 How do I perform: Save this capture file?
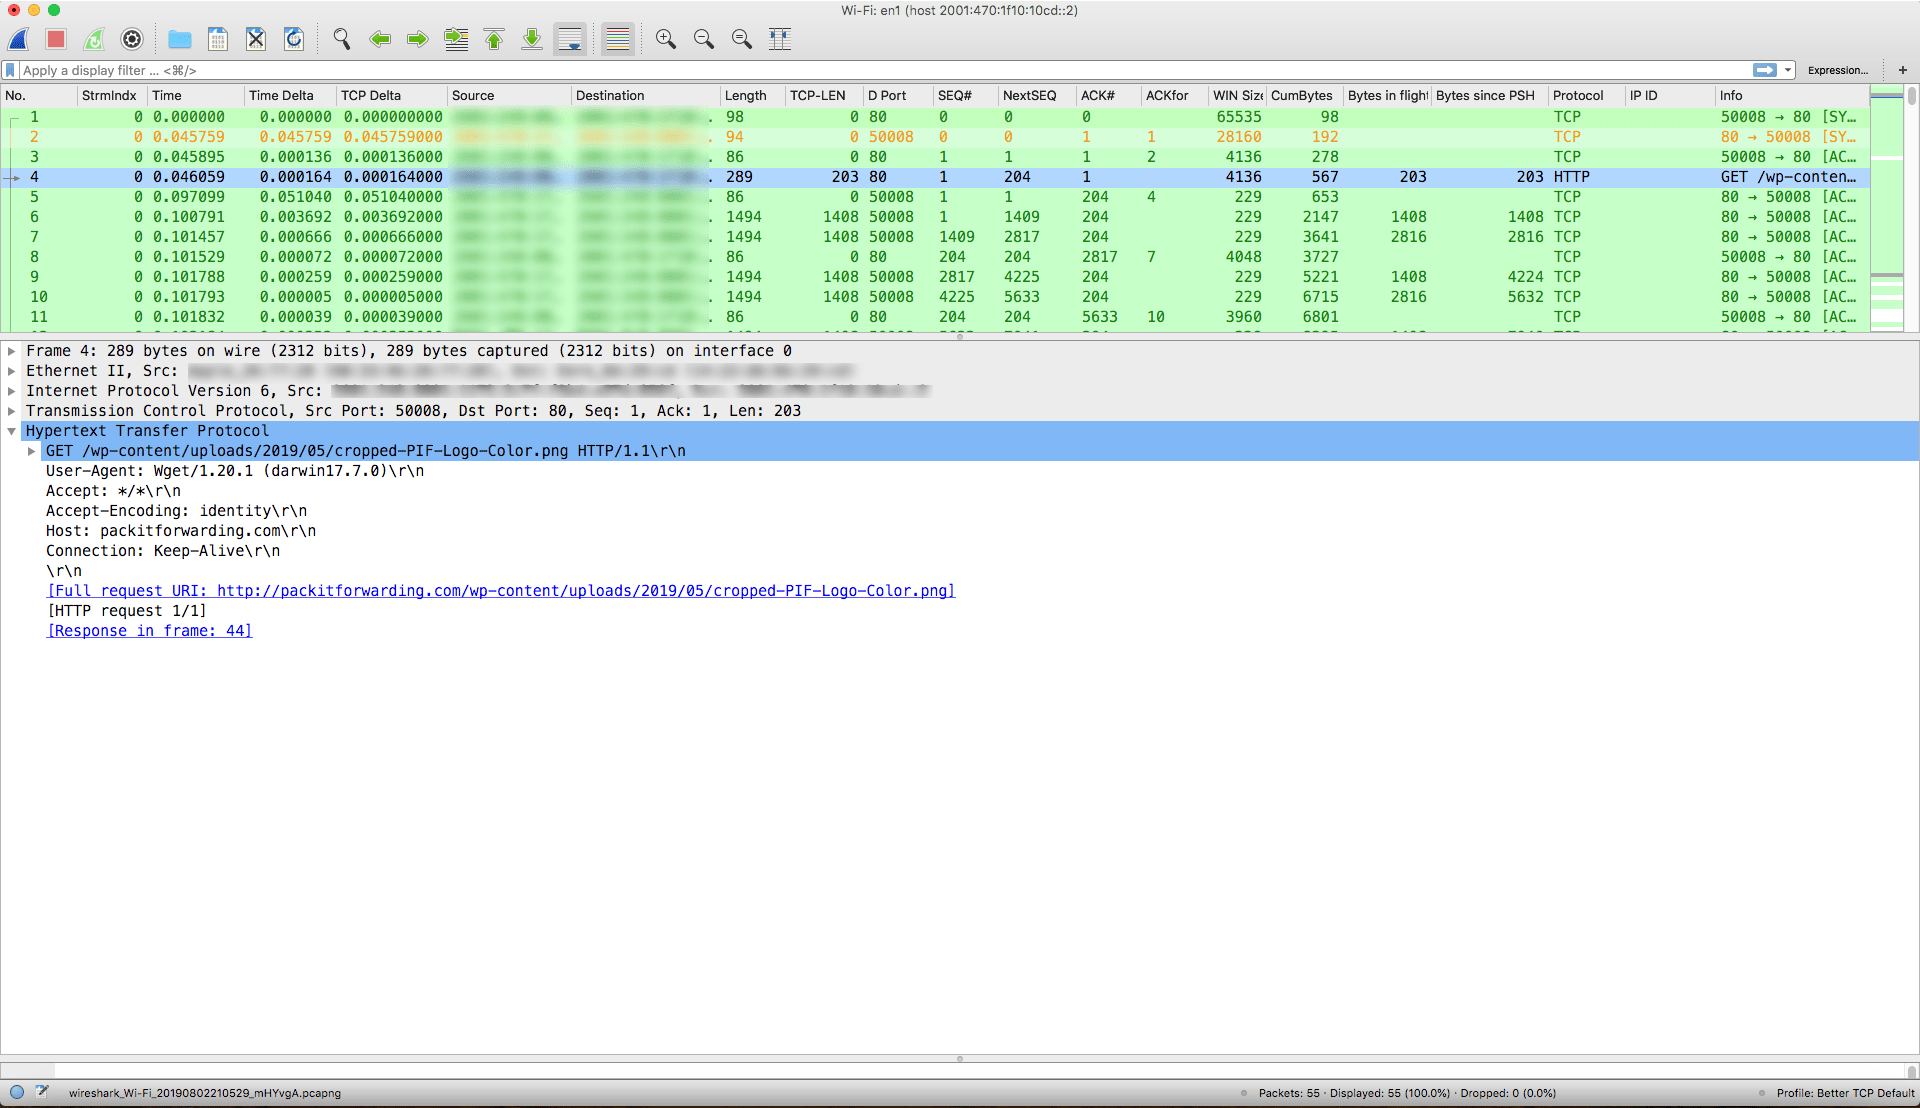coord(218,39)
